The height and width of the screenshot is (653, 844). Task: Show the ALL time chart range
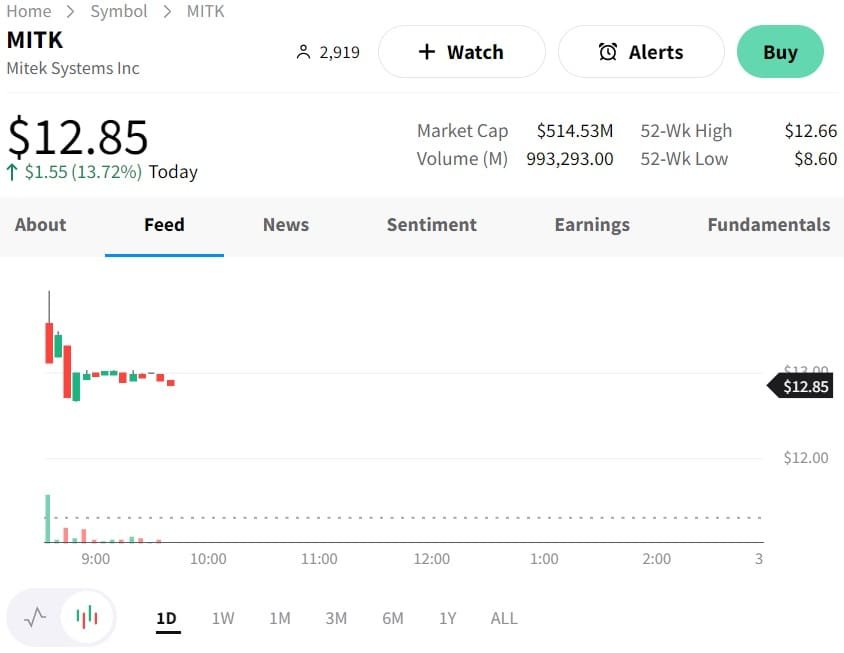[504, 618]
